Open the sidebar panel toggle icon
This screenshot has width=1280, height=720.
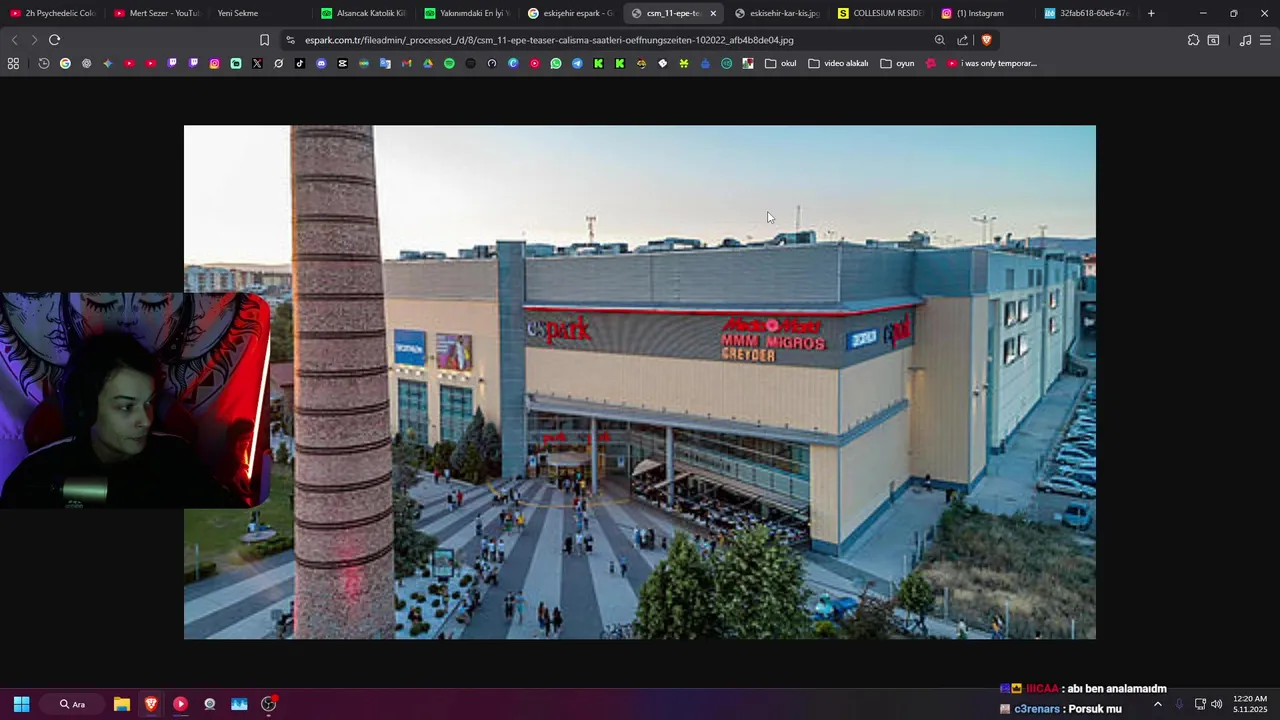(1213, 40)
